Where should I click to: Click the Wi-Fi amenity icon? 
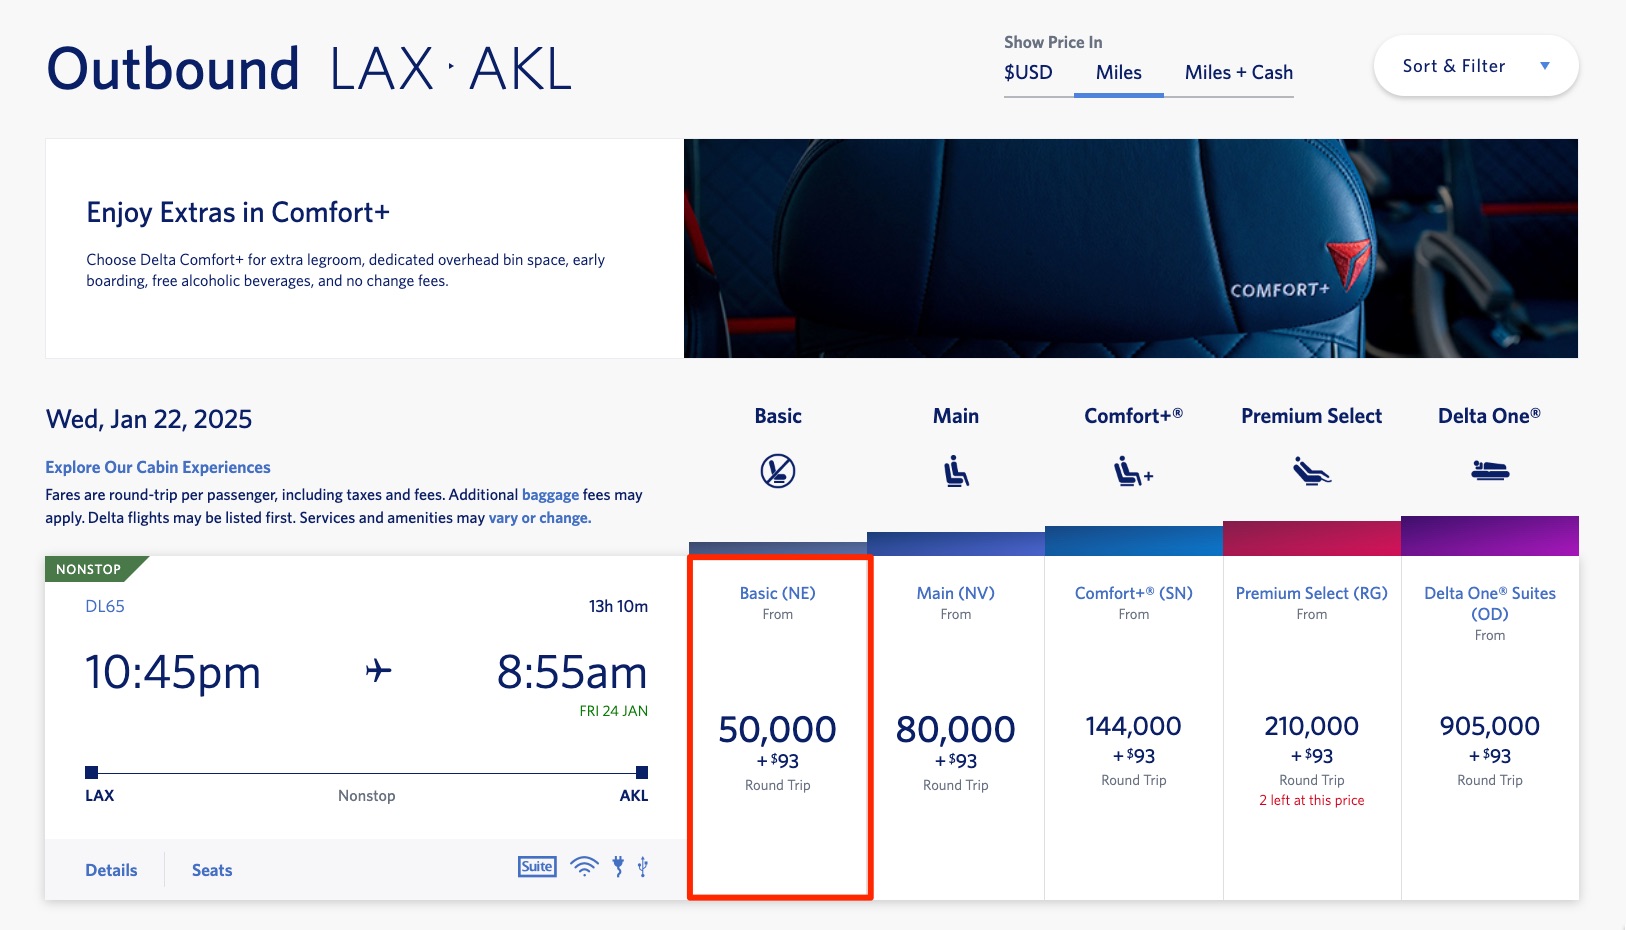(x=585, y=867)
